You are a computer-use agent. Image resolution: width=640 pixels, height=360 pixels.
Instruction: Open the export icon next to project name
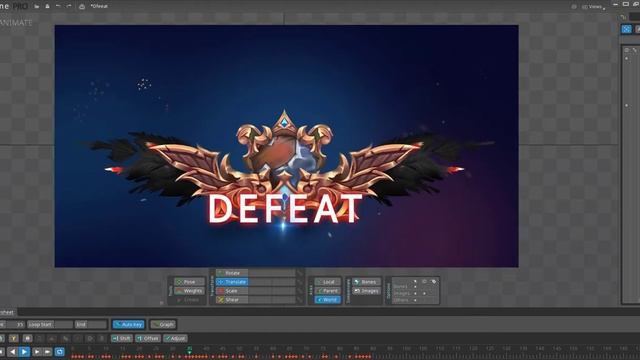click(82, 7)
